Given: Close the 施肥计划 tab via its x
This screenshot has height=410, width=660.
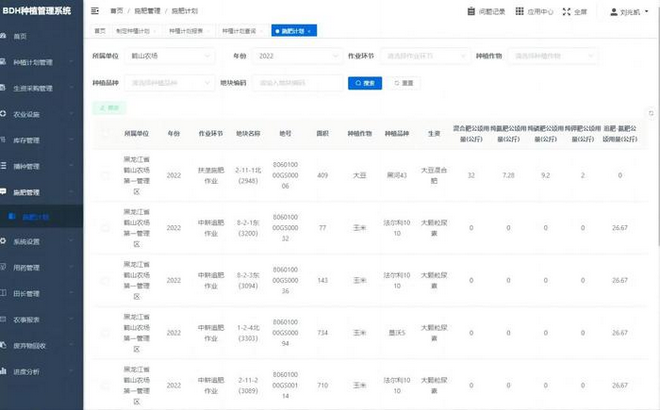Looking at the screenshot, I should click(x=310, y=31).
